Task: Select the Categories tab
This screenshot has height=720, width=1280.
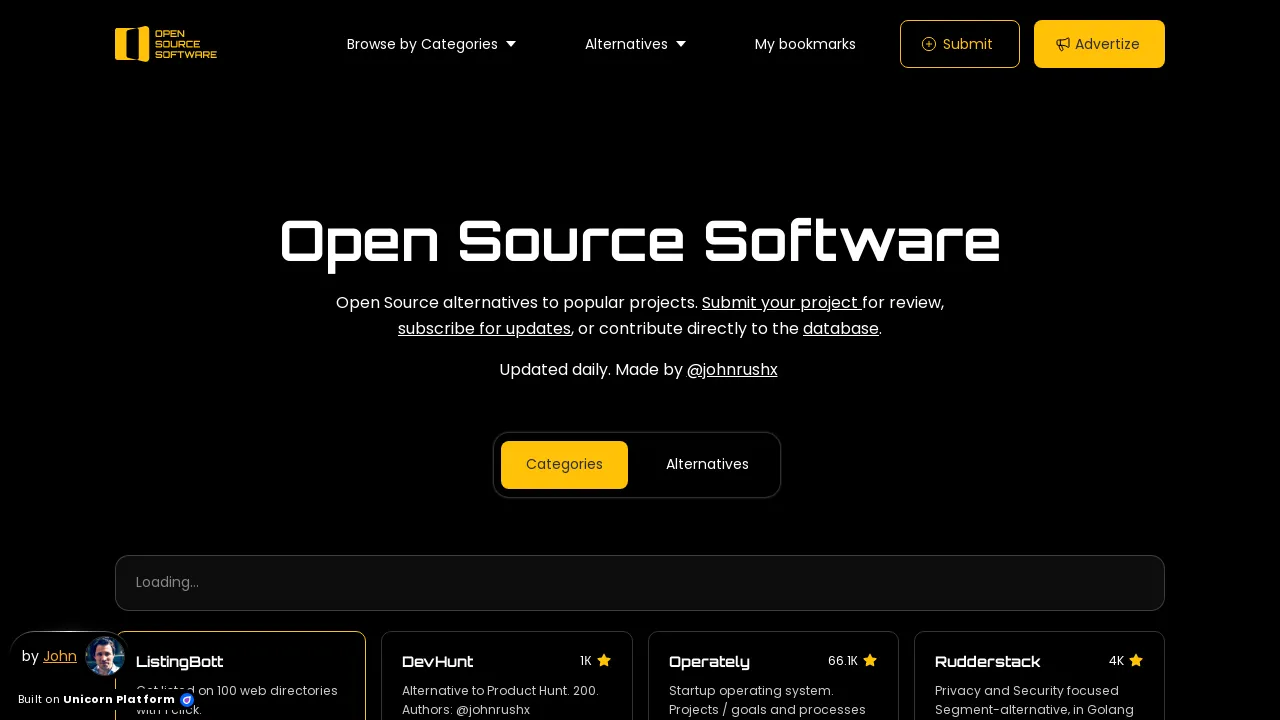Action: click(564, 464)
